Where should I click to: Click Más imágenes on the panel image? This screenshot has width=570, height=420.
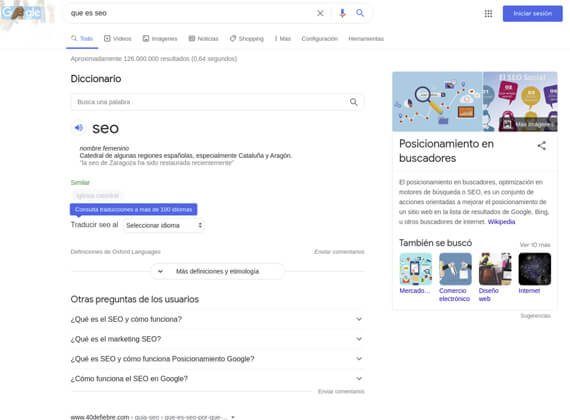(x=529, y=124)
